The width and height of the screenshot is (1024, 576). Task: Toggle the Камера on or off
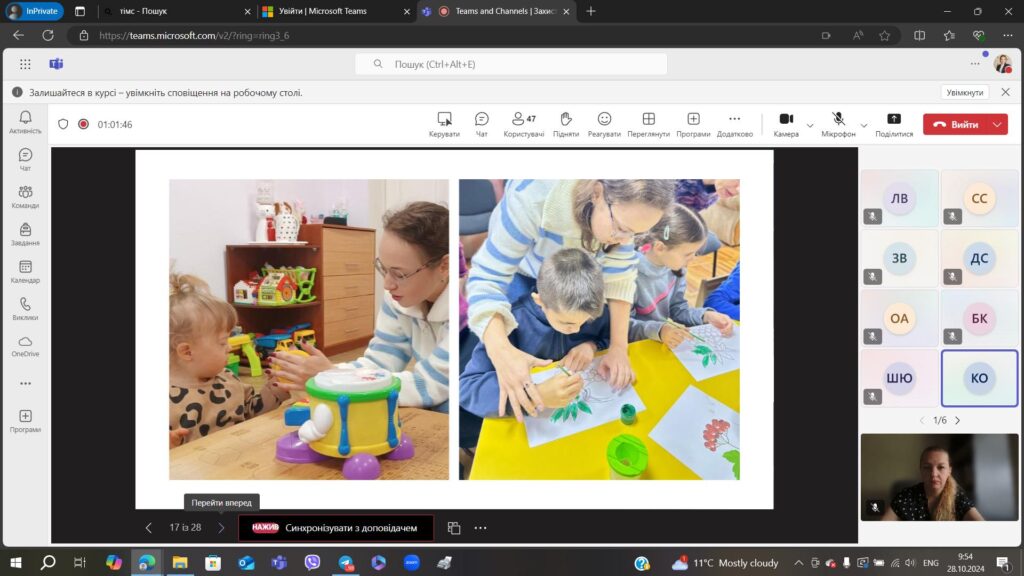[786, 124]
